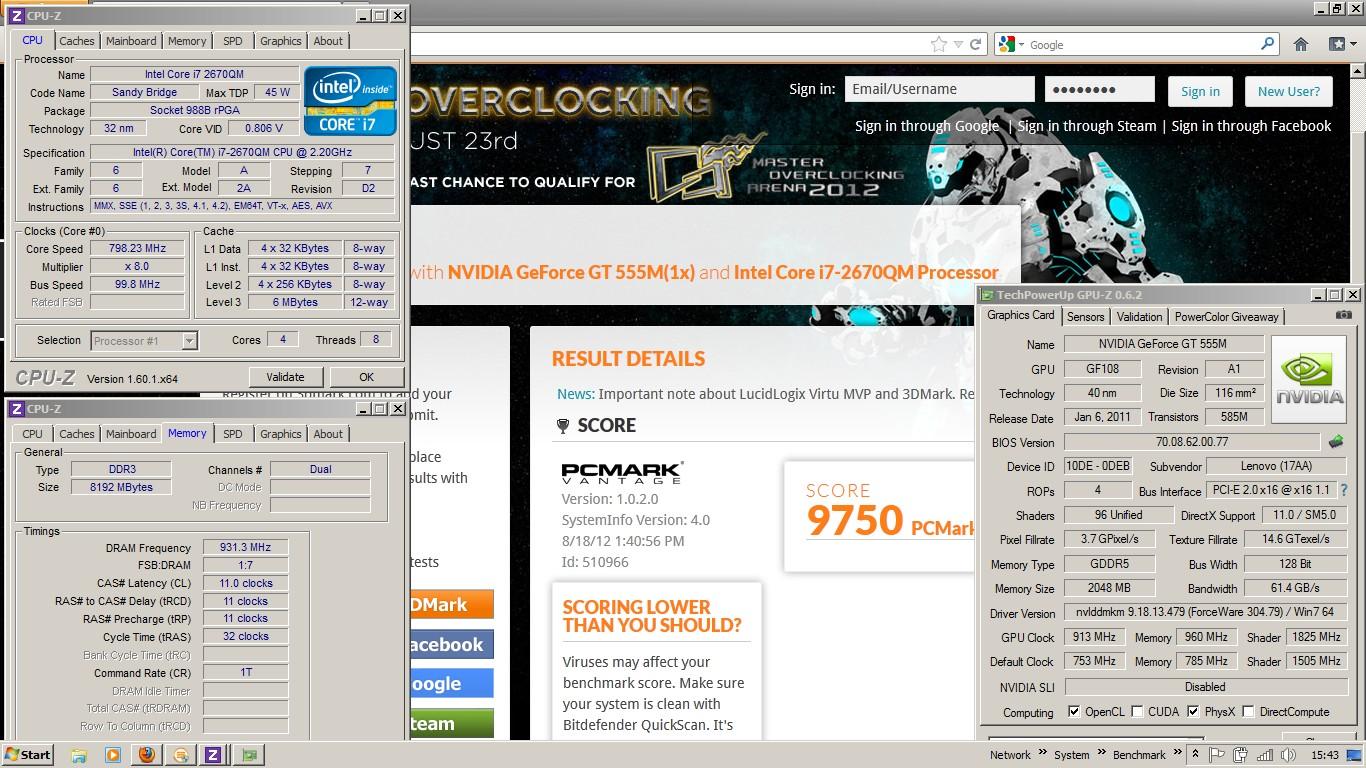Screen dimensions: 1366x768
Task: Click the Google search engine icon
Action: (1006, 44)
